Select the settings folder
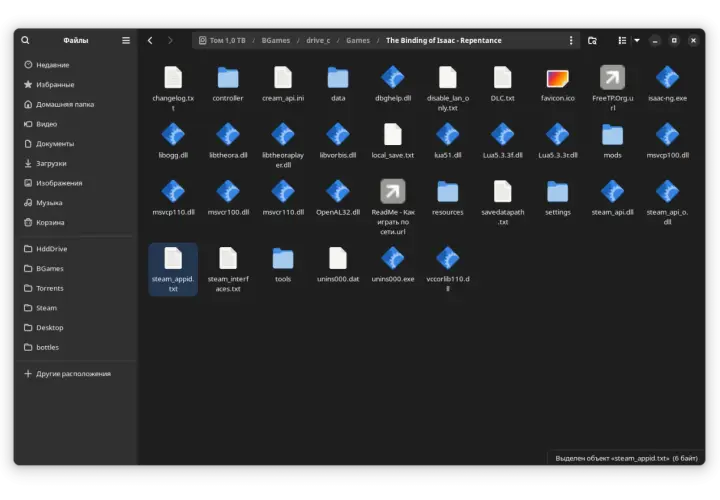Image resolution: width=720 pixels, height=500 pixels. pyautogui.click(x=557, y=198)
